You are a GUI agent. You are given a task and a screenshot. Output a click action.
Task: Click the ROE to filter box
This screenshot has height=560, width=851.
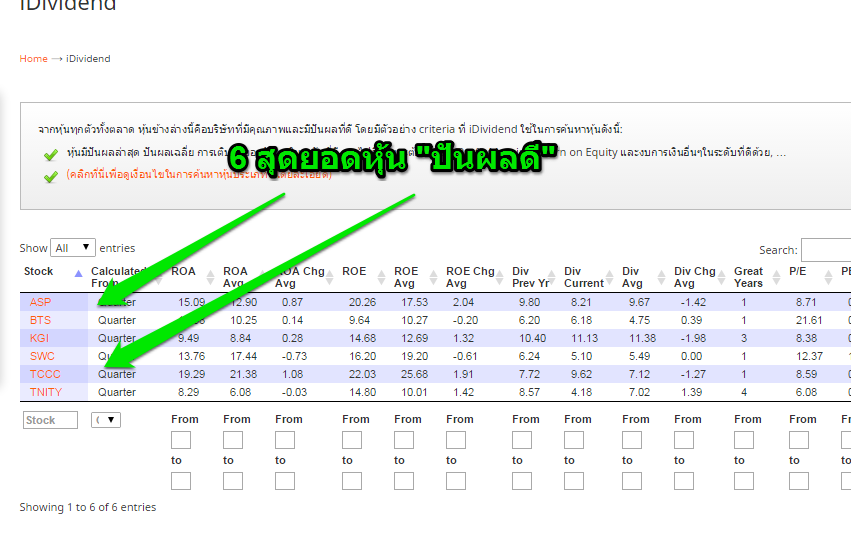(x=352, y=481)
